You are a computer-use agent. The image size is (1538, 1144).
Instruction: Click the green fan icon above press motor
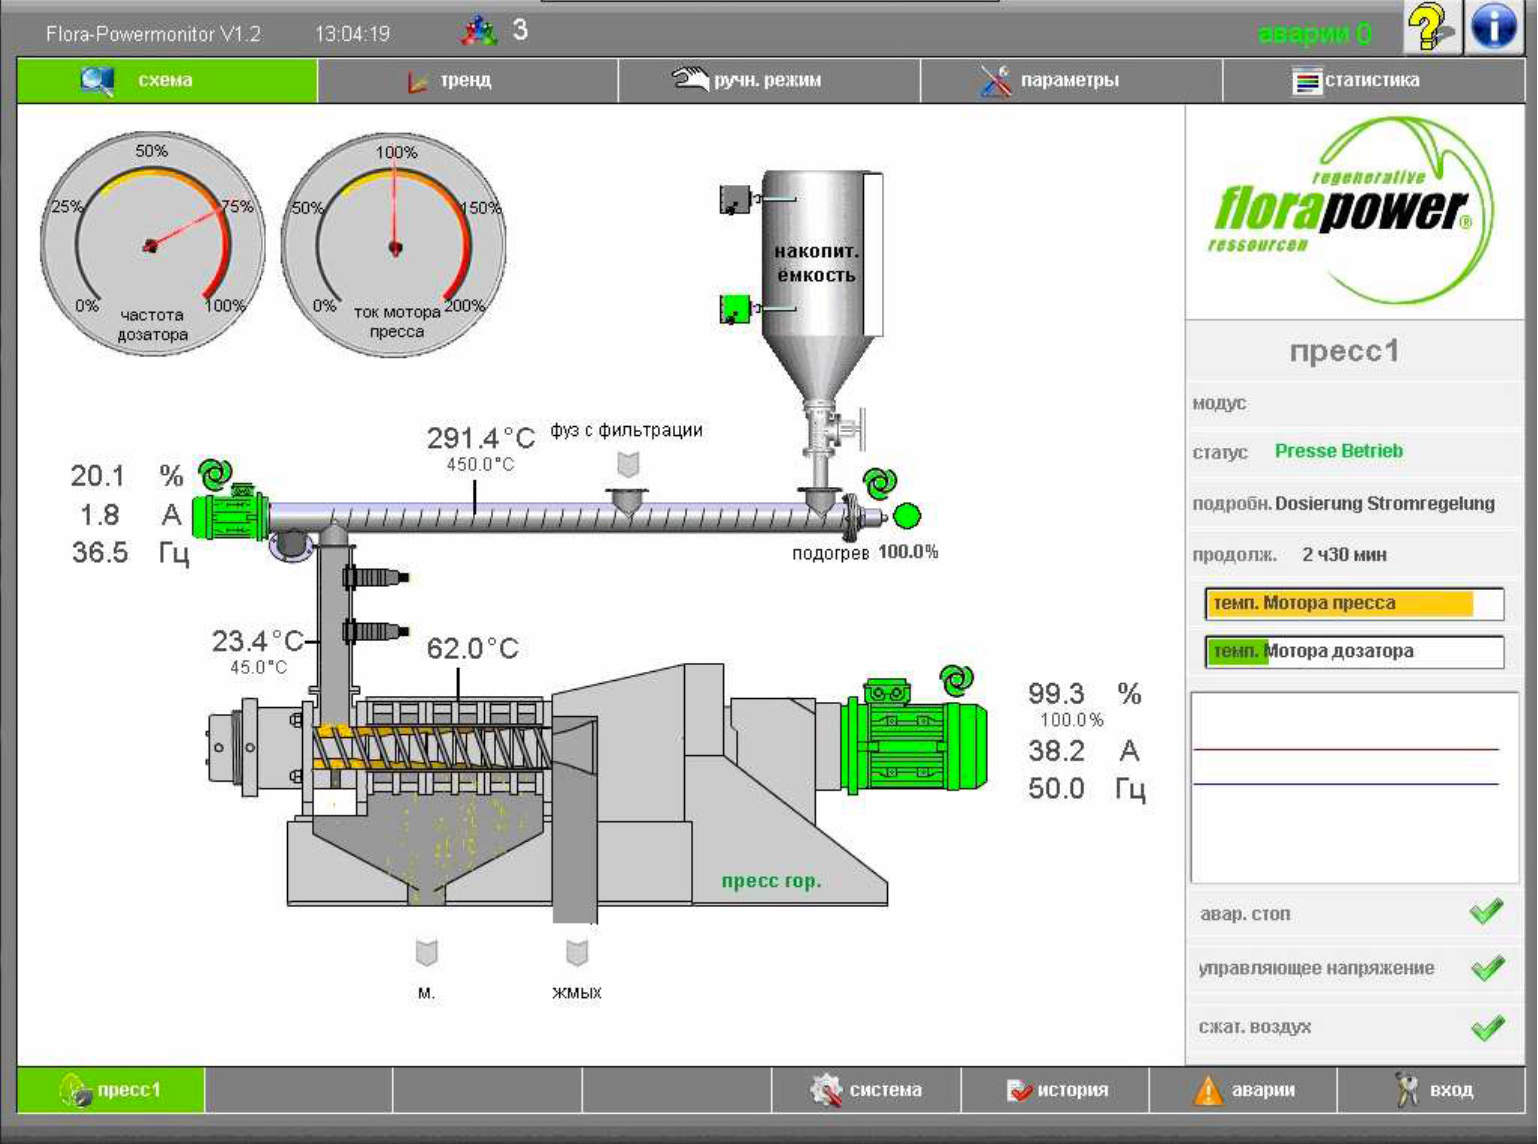pyautogui.click(x=956, y=680)
